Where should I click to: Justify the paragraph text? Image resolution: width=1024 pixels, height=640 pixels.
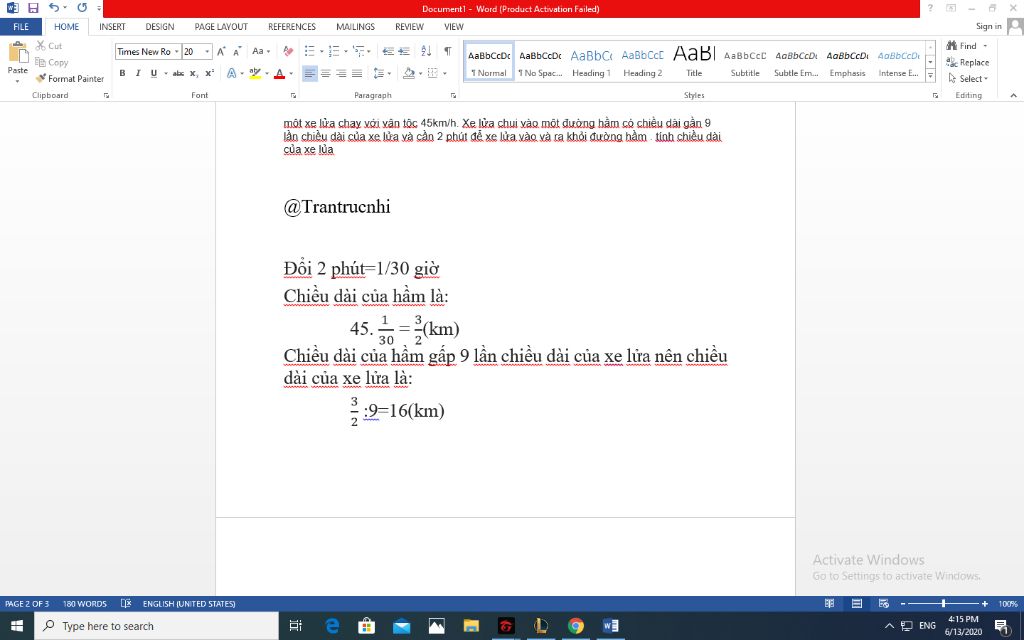(357, 73)
